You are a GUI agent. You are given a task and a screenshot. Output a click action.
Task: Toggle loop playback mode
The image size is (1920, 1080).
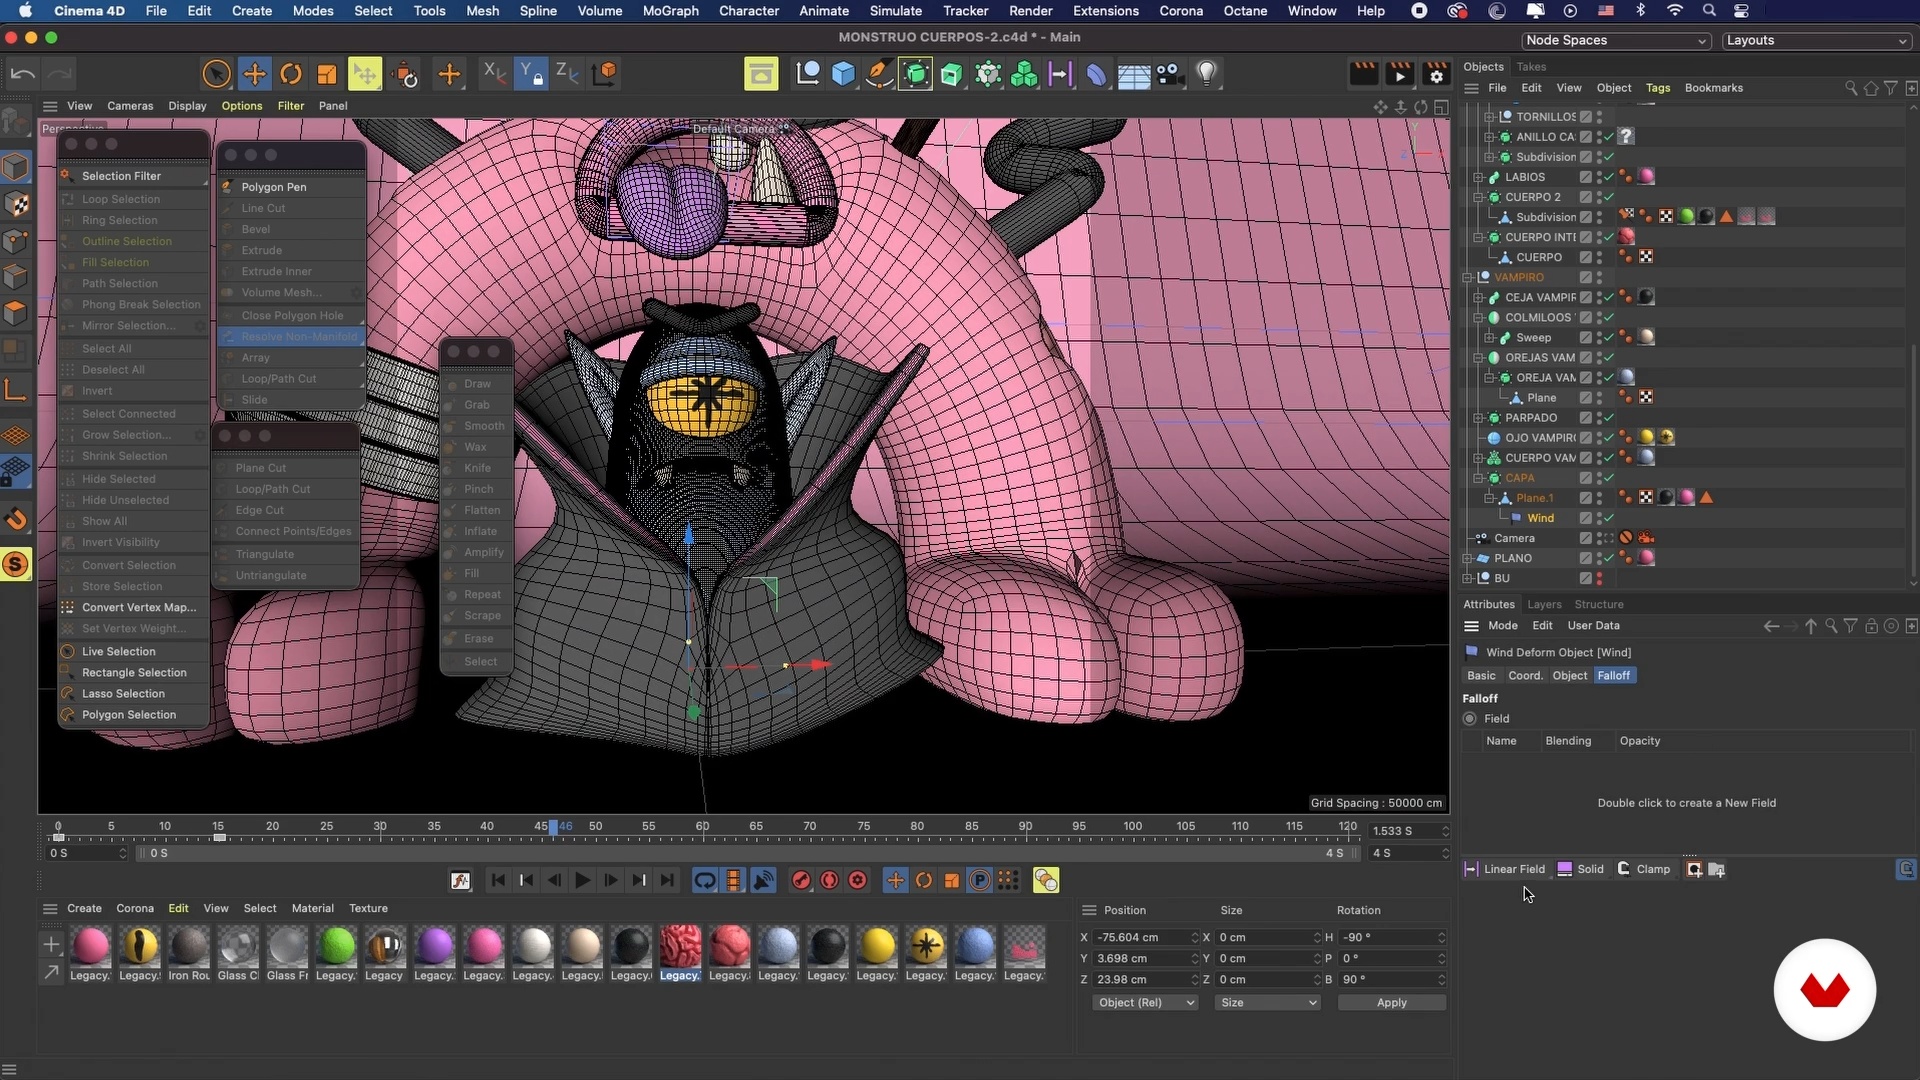(705, 880)
